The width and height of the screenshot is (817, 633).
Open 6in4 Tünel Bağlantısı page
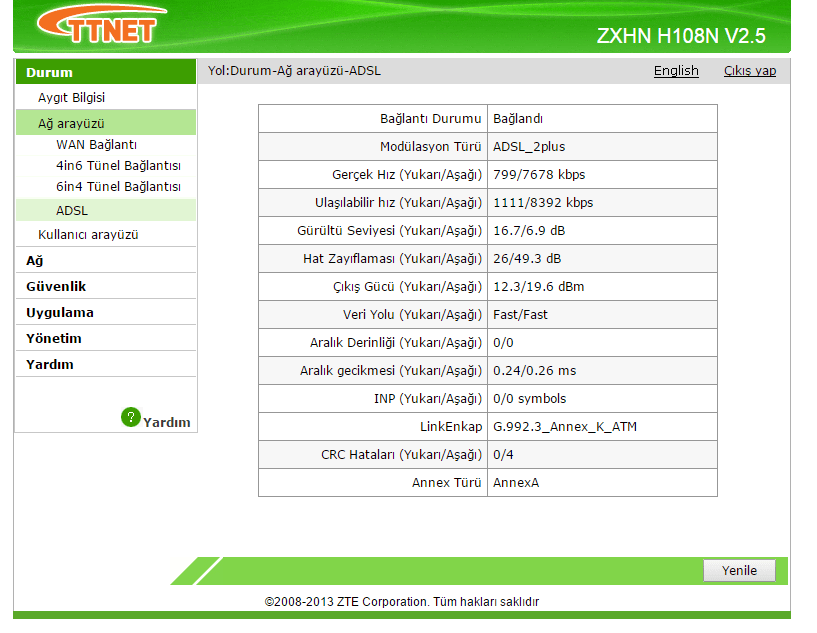coord(118,187)
